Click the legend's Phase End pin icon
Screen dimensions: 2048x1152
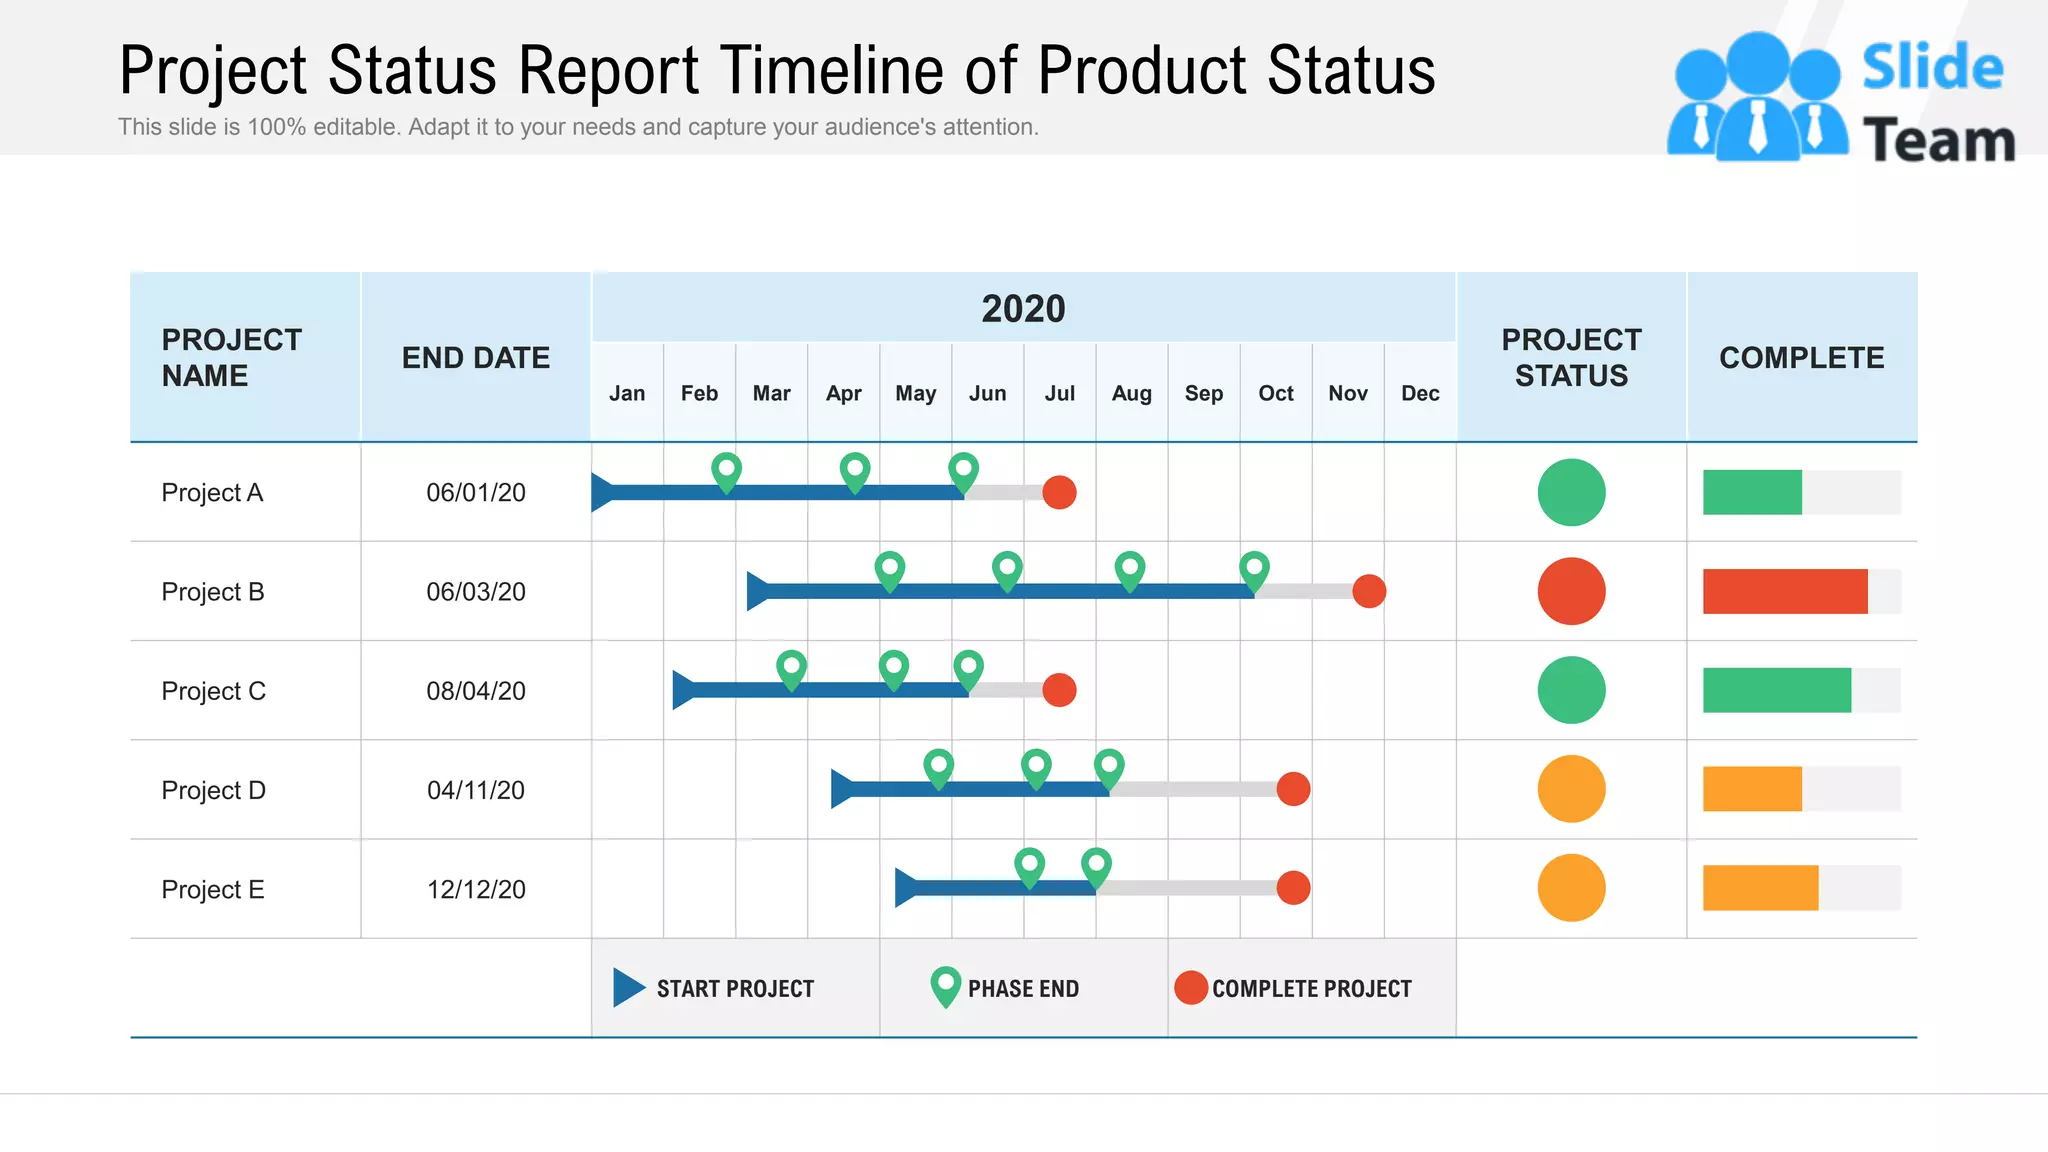point(945,986)
